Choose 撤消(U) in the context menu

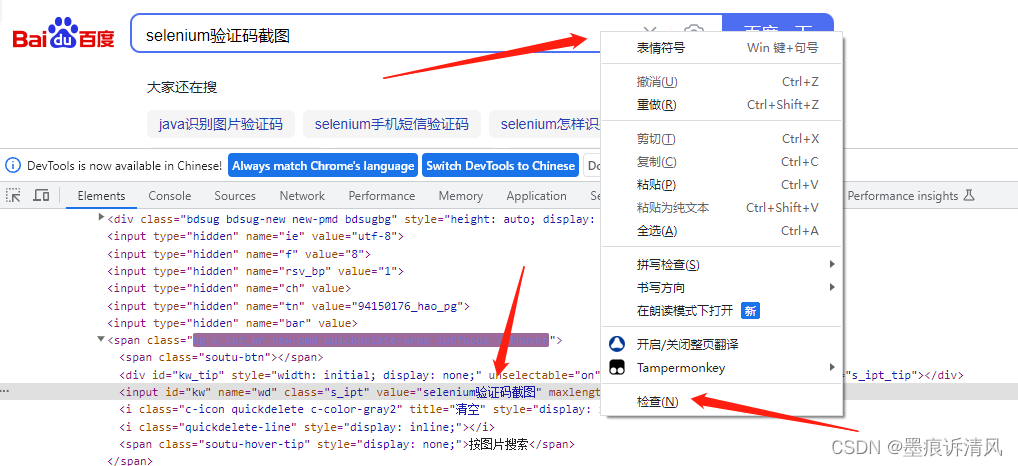[722, 82]
